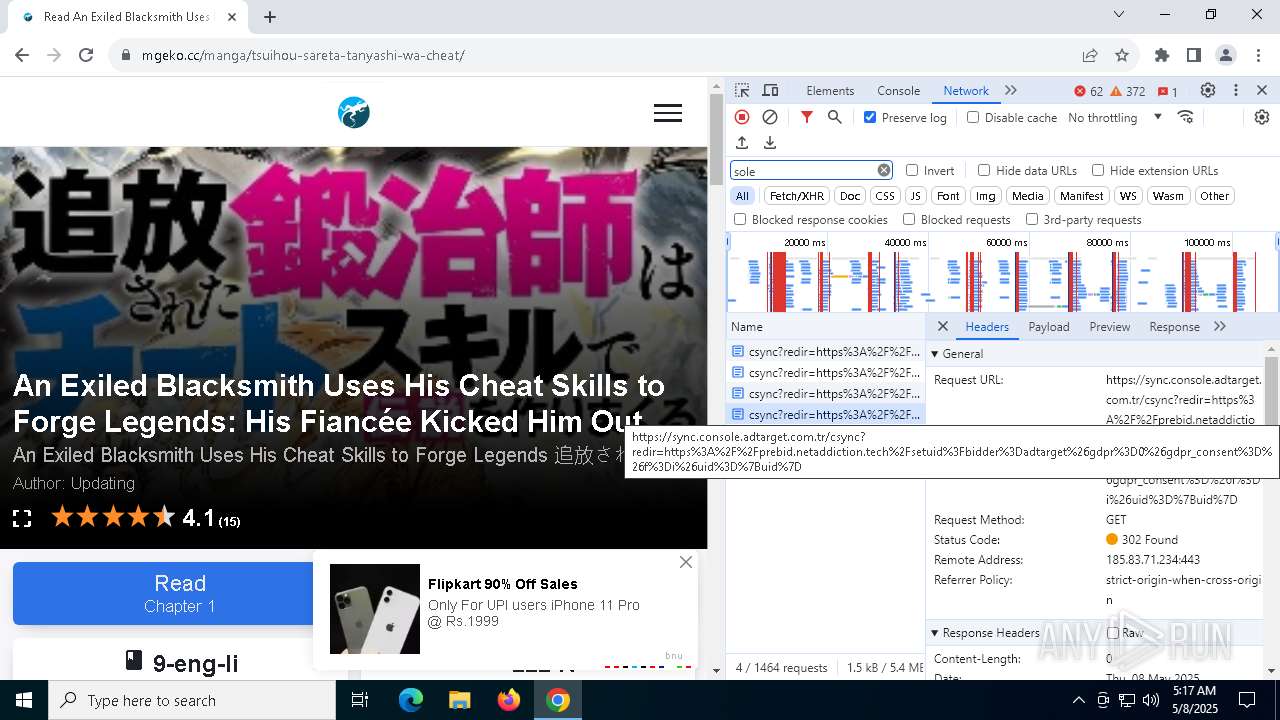Open the No throttling dropdown

pos(1115,117)
